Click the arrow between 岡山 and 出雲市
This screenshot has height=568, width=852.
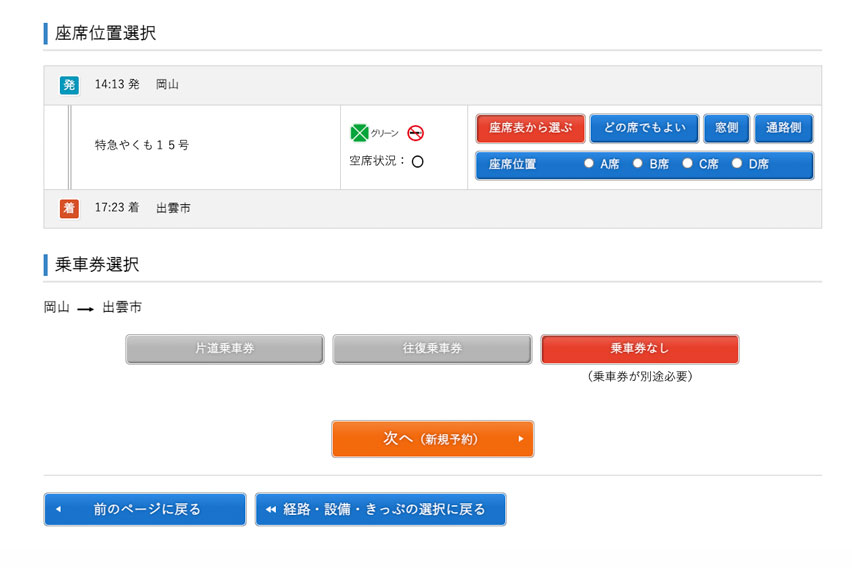pyautogui.click(x=86, y=308)
